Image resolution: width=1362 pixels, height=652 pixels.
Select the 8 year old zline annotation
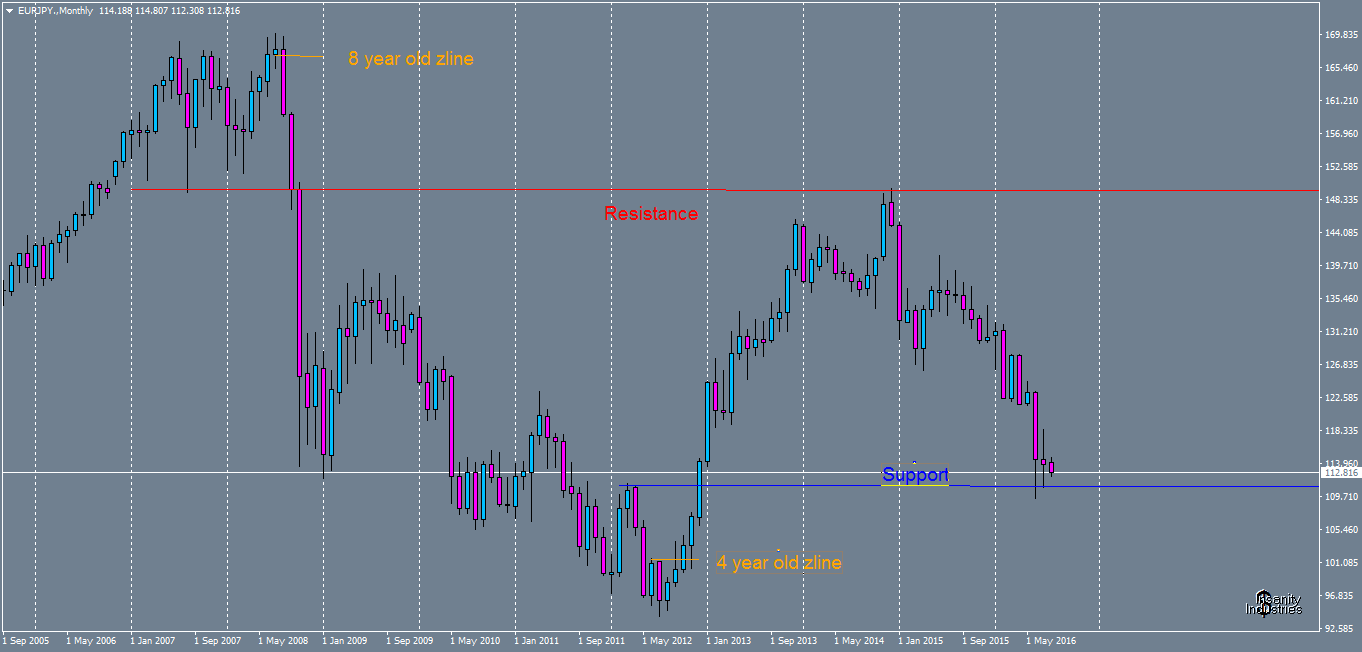coord(410,59)
